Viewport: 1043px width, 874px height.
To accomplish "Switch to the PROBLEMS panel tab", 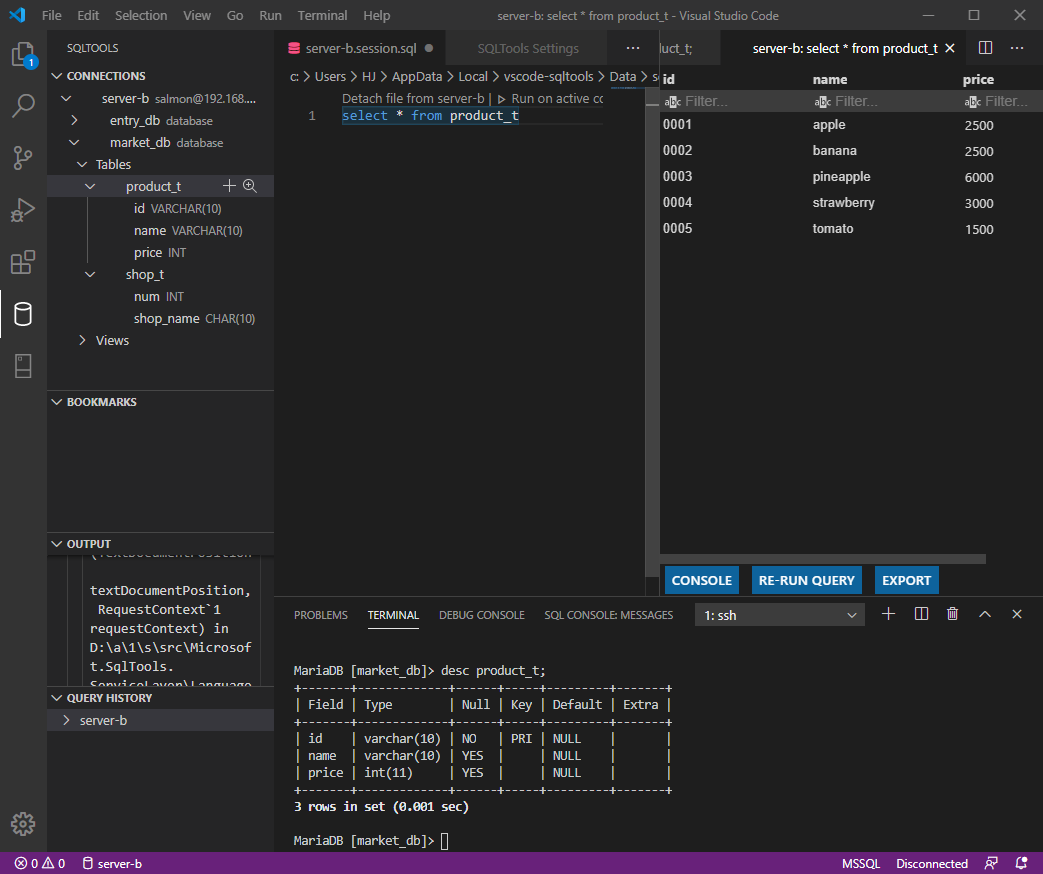I will coord(321,615).
